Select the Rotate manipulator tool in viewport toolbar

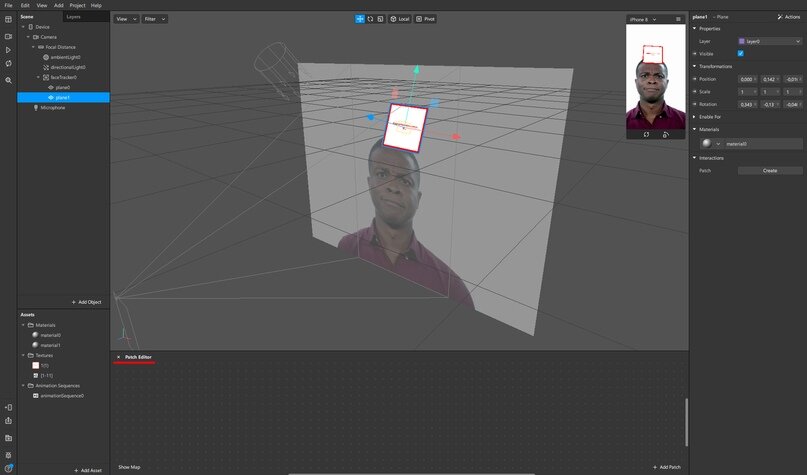click(370, 19)
